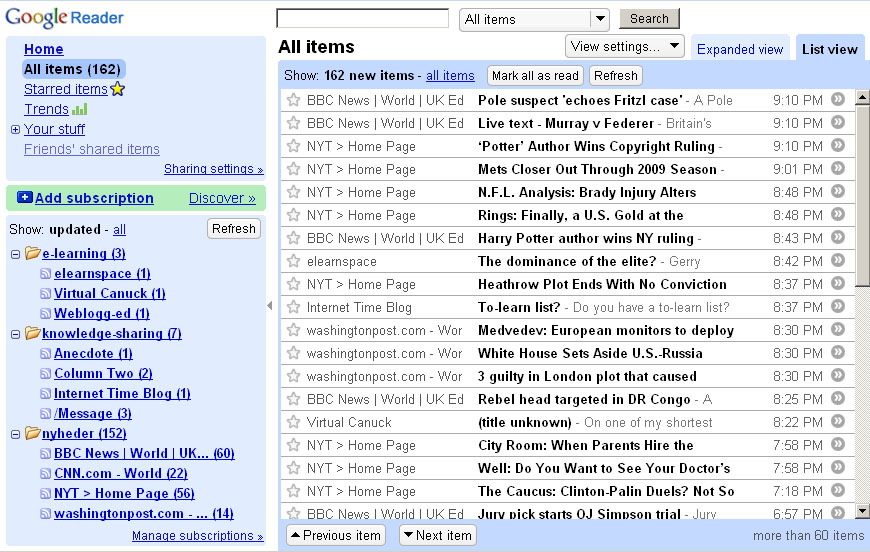This screenshot has width=870, height=552.
Task: Collapse the knowledge-sharing folder tree
Action: pyautogui.click(x=16, y=334)
